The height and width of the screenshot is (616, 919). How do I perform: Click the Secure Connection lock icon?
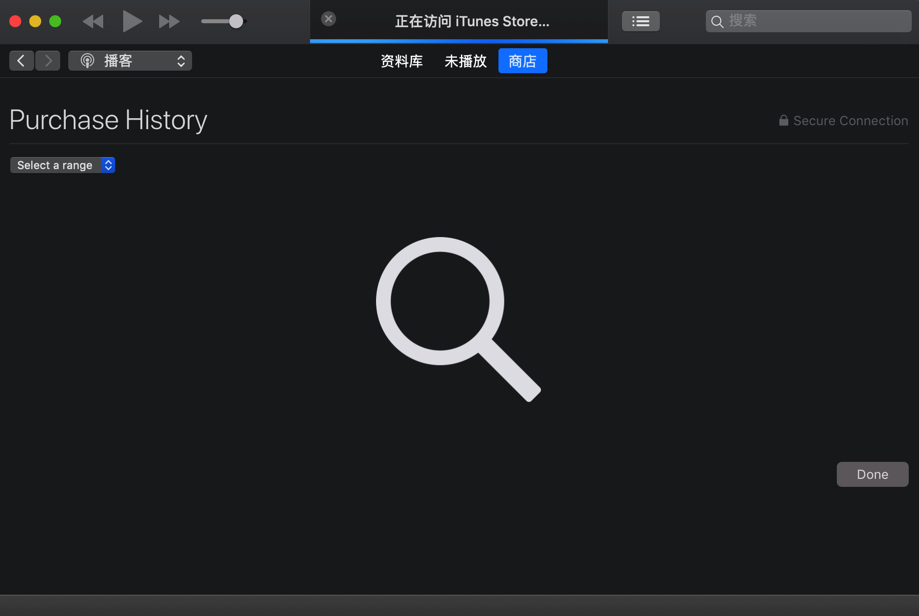[x=783, y=120]
